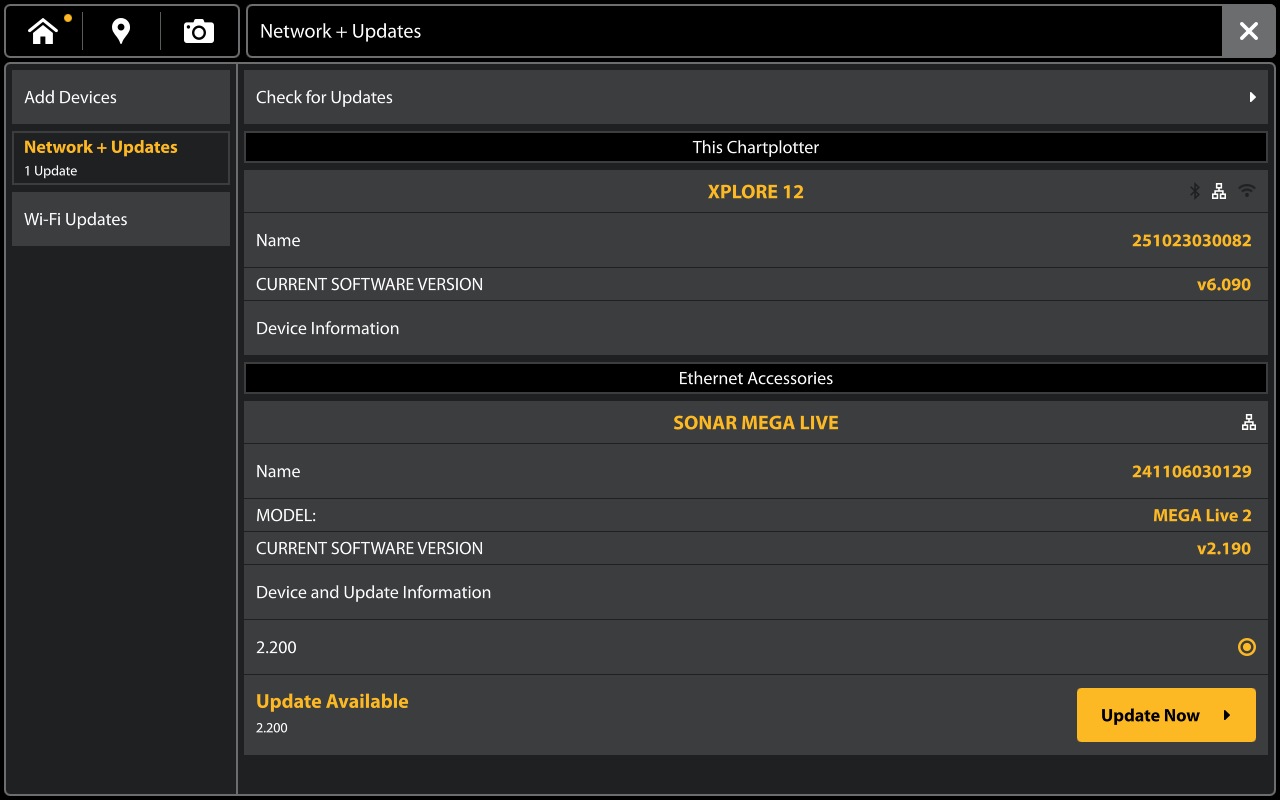Expand Check for Updates arrow
1280x800 pixels.
(x=1252, y=97)
